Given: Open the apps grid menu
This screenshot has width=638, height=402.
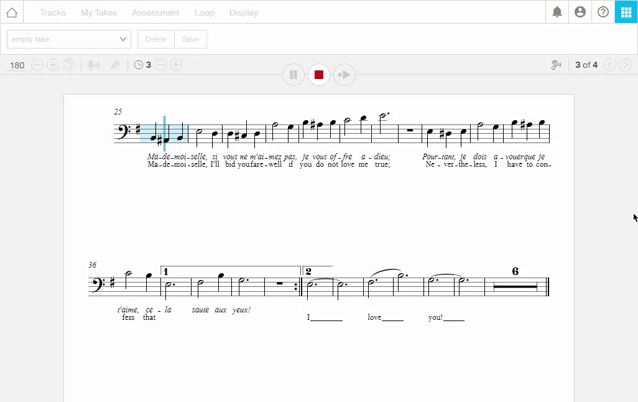Looking at the screenshot, I should click(626, 12).
